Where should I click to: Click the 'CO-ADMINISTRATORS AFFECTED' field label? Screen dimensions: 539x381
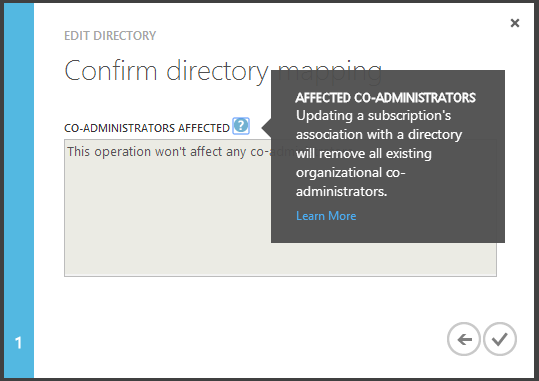pos(147,128)
